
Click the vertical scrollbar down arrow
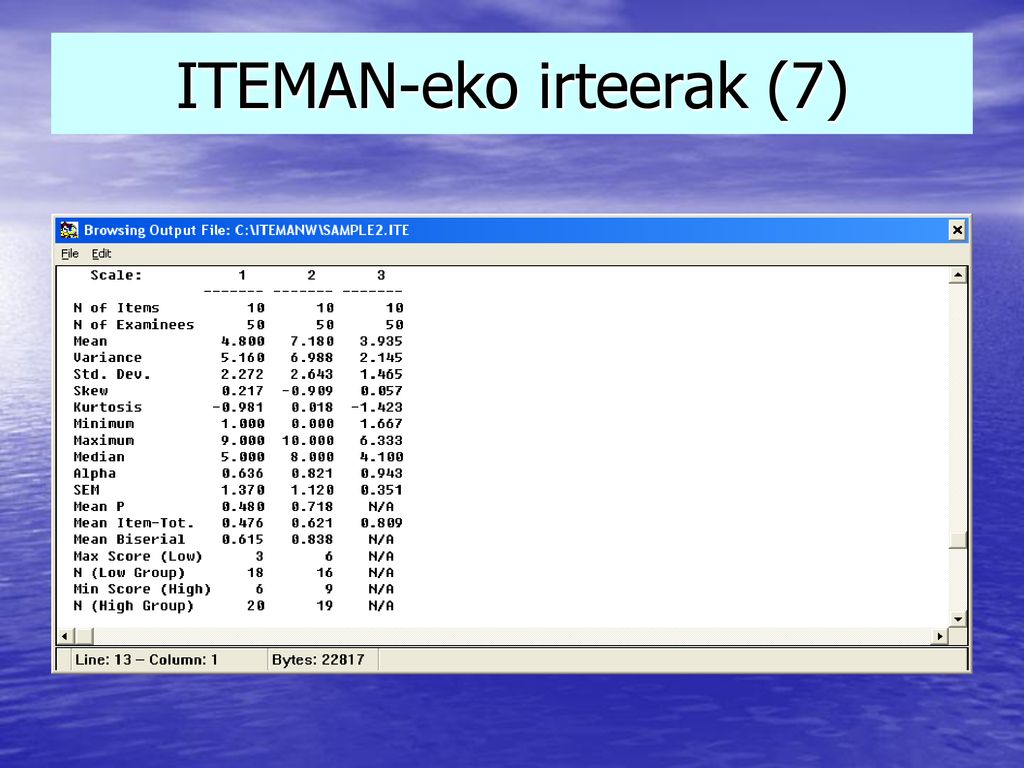coord(957,619)
